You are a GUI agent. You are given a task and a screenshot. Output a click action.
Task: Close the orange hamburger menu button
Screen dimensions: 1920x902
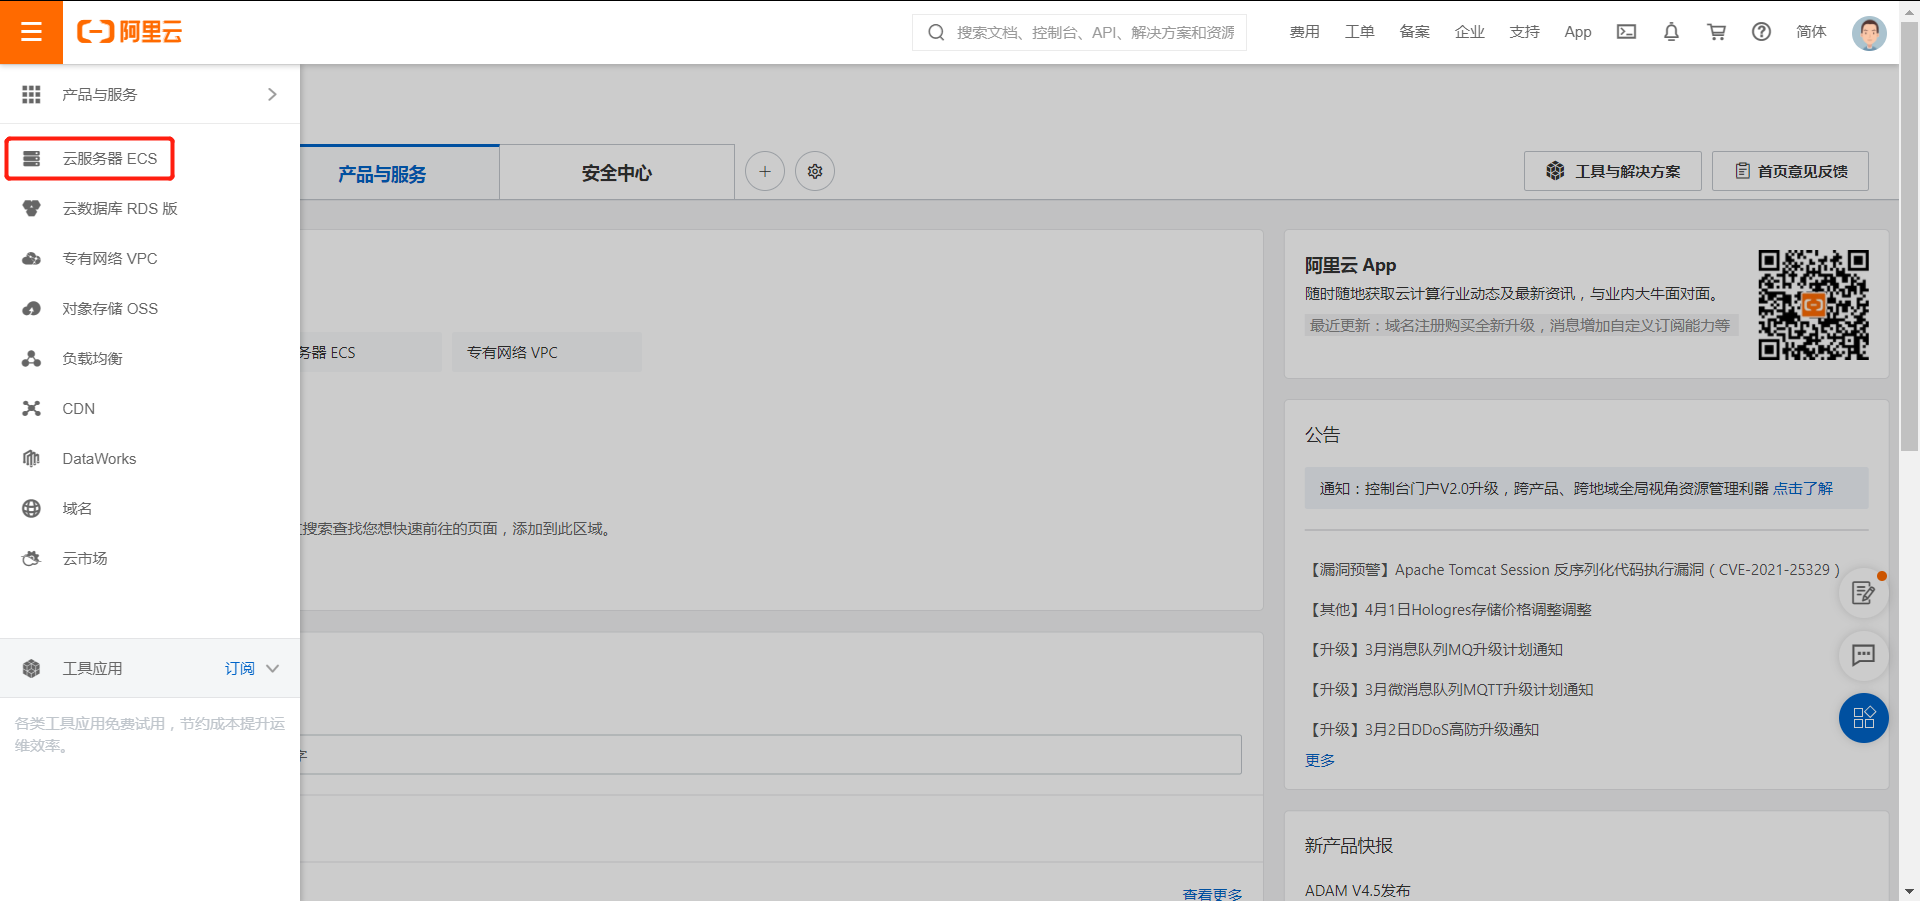31,32
